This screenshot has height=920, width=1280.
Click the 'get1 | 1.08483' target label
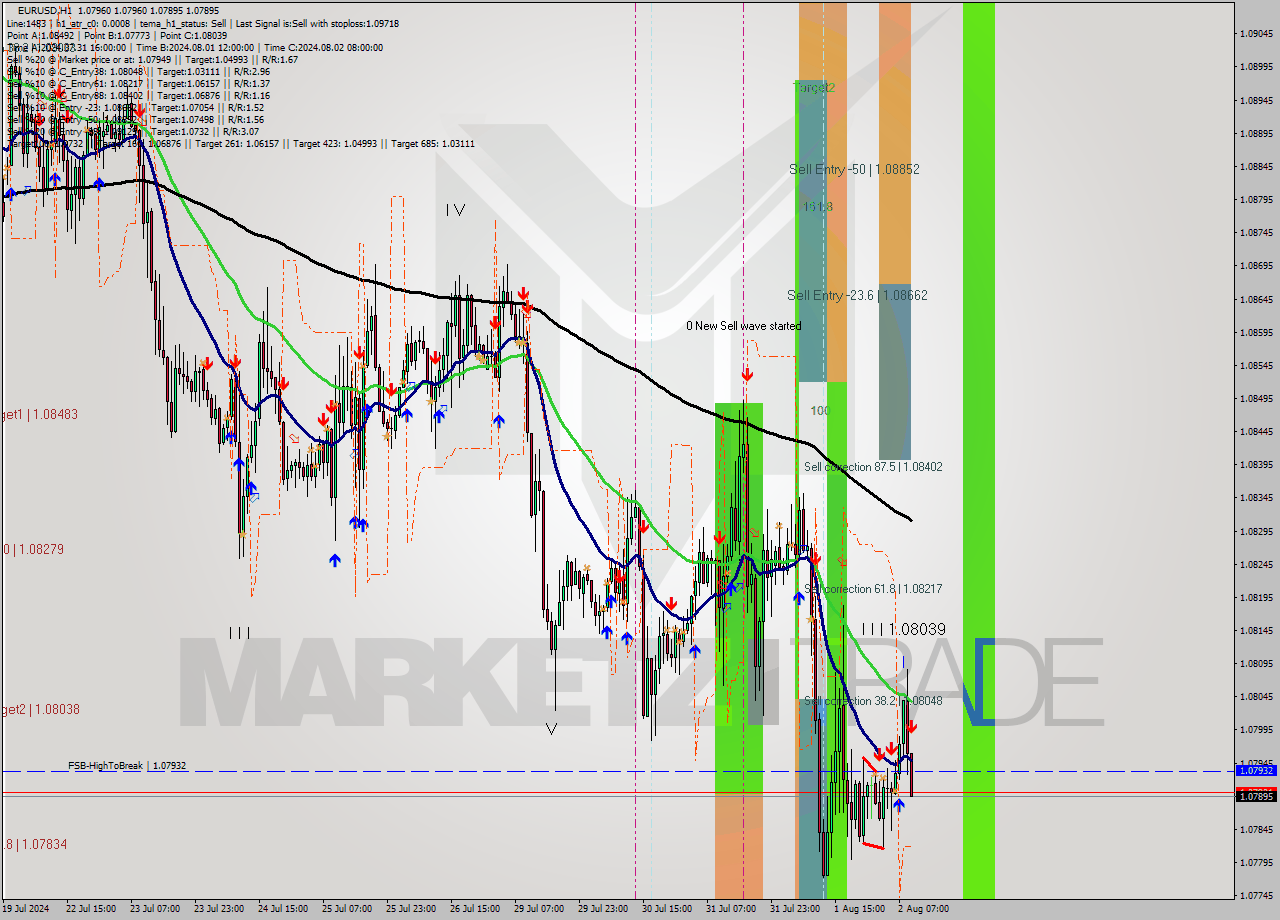[x=39, y=414]
